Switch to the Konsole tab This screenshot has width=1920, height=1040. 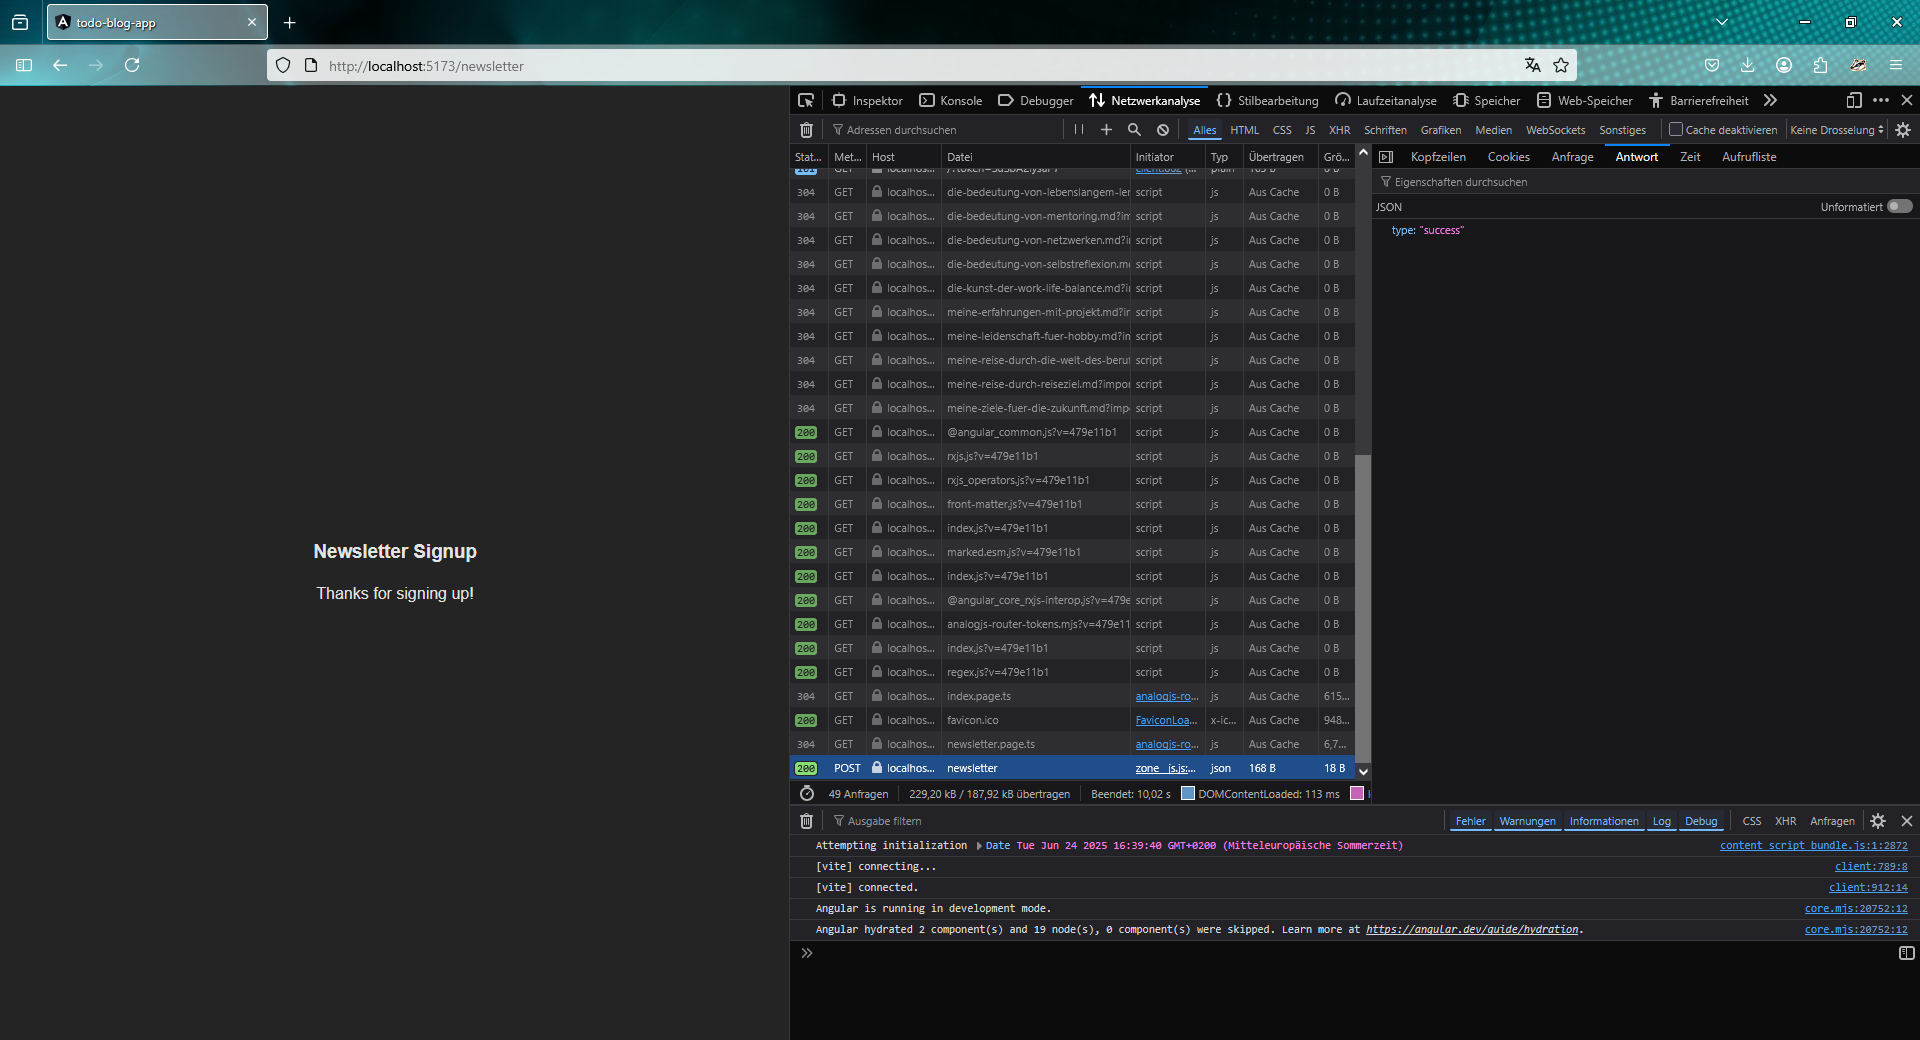[950, 100]
